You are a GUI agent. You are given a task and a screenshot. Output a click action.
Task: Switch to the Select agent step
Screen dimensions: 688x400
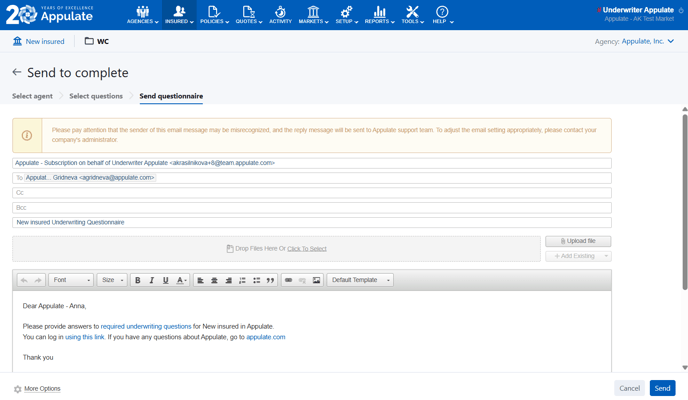click(32, 96)
